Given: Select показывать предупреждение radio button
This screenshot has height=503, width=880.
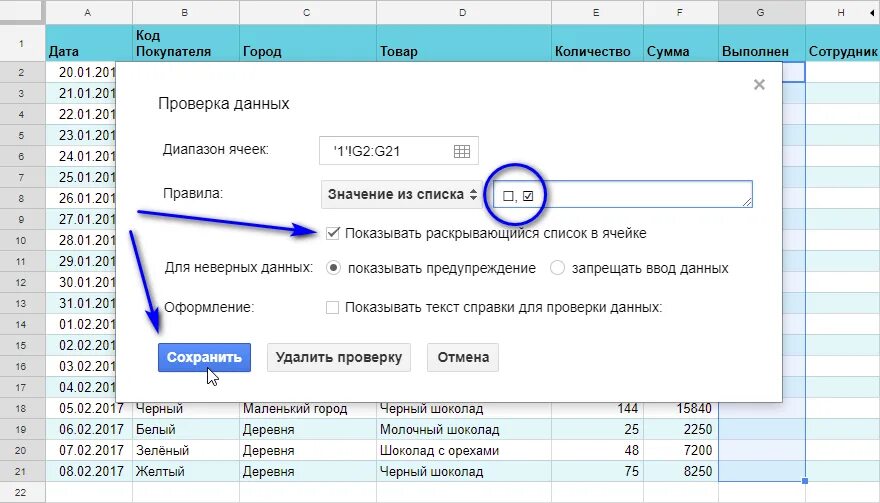Looking at the screenshot, I should [333, 268].
